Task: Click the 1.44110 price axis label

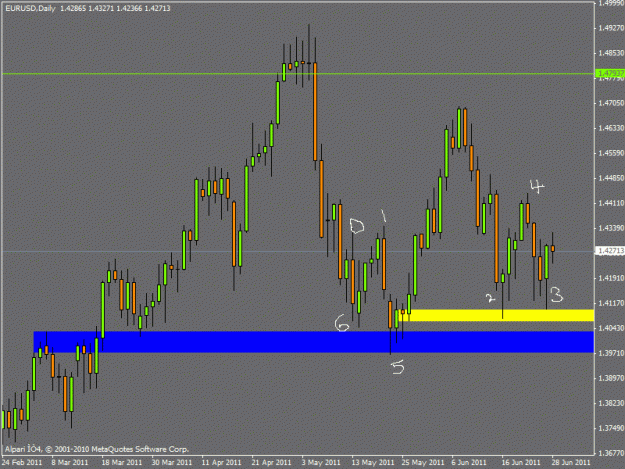Action: point(611,203)
